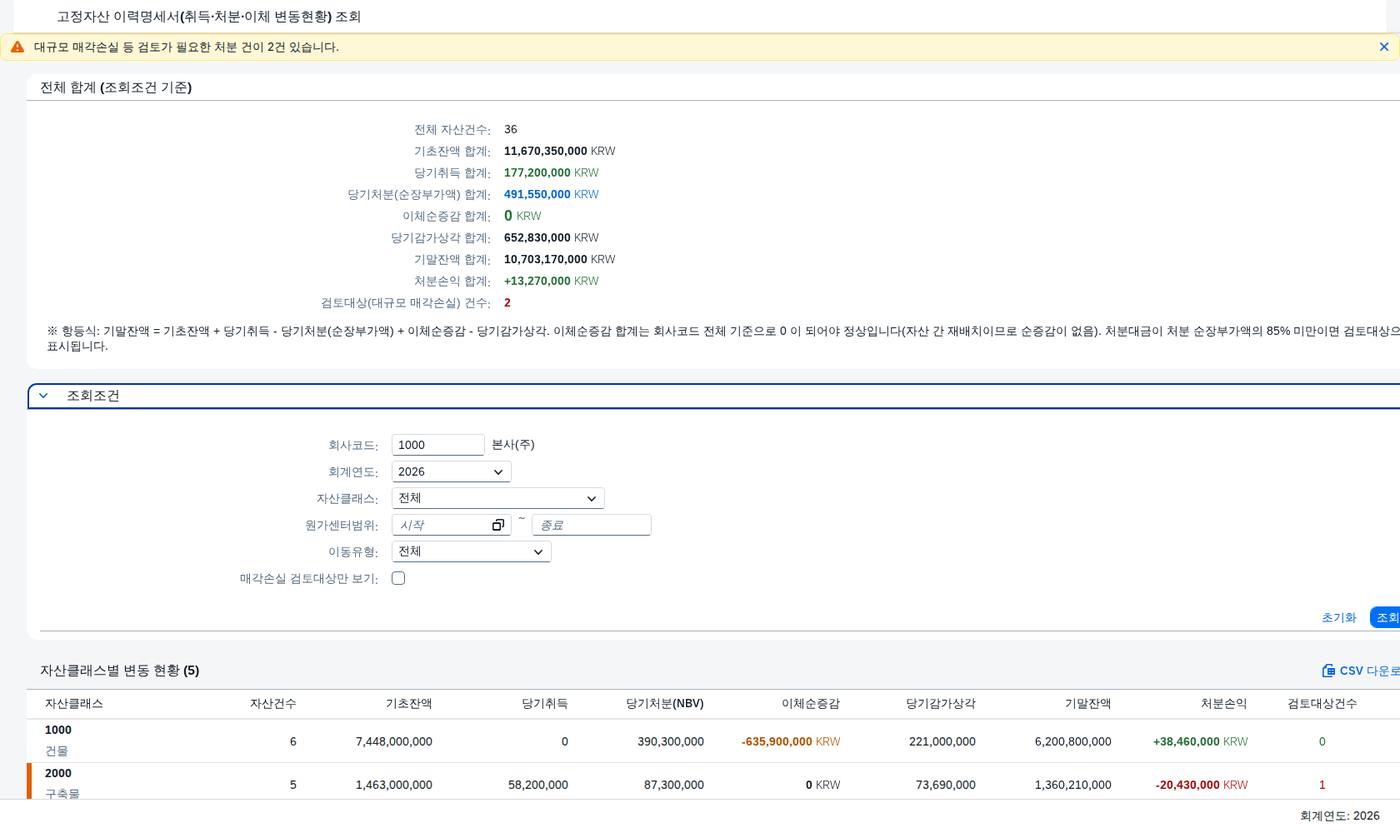Click the 당기취득 column header
This screenshot has height=833, width=1400.
(x=544, y=704)
